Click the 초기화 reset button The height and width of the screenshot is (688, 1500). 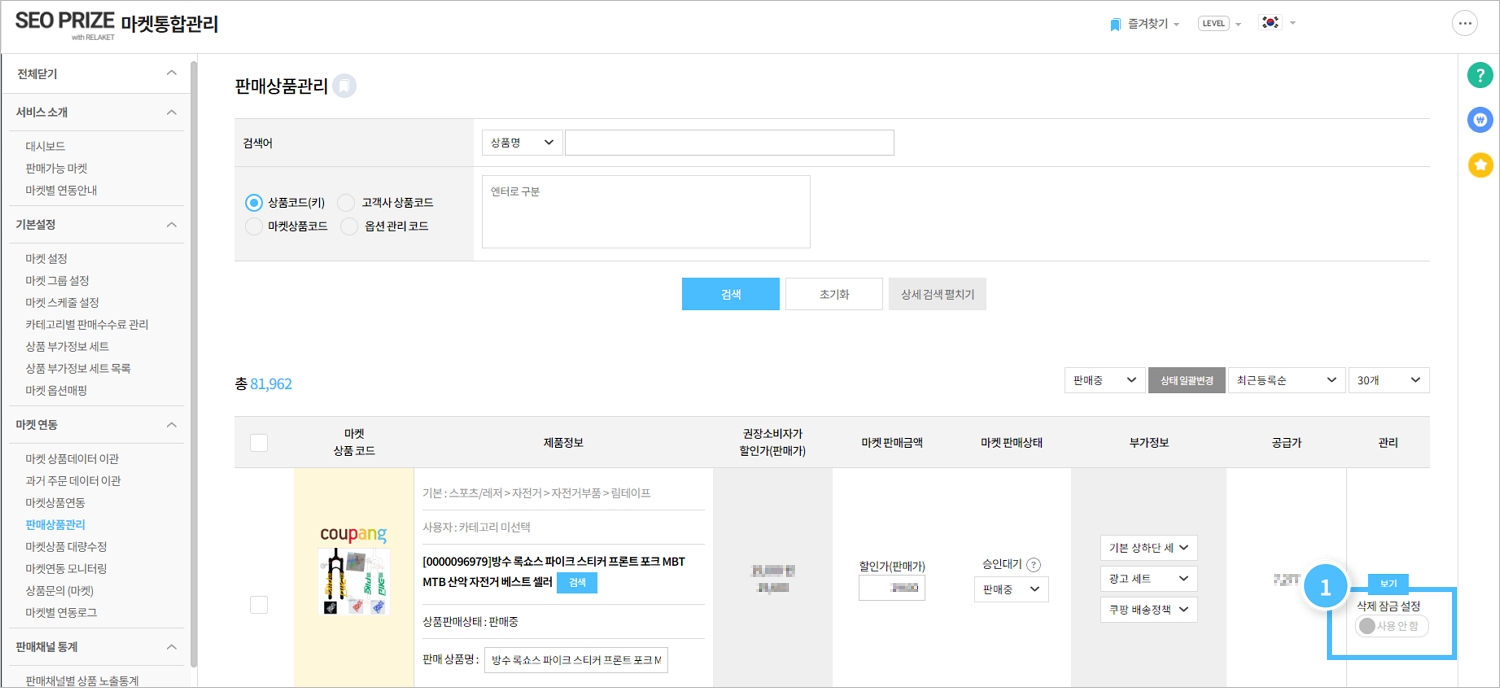[x=834, y=294]
